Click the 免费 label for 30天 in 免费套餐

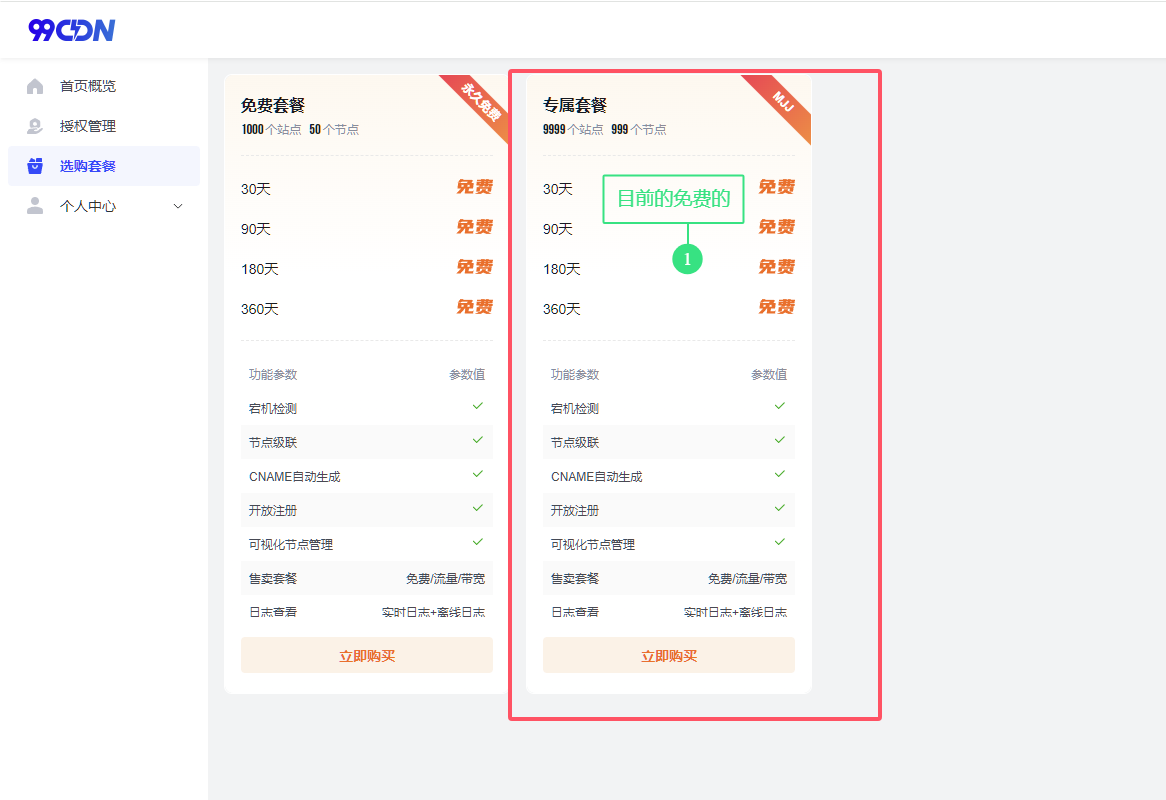474,187
